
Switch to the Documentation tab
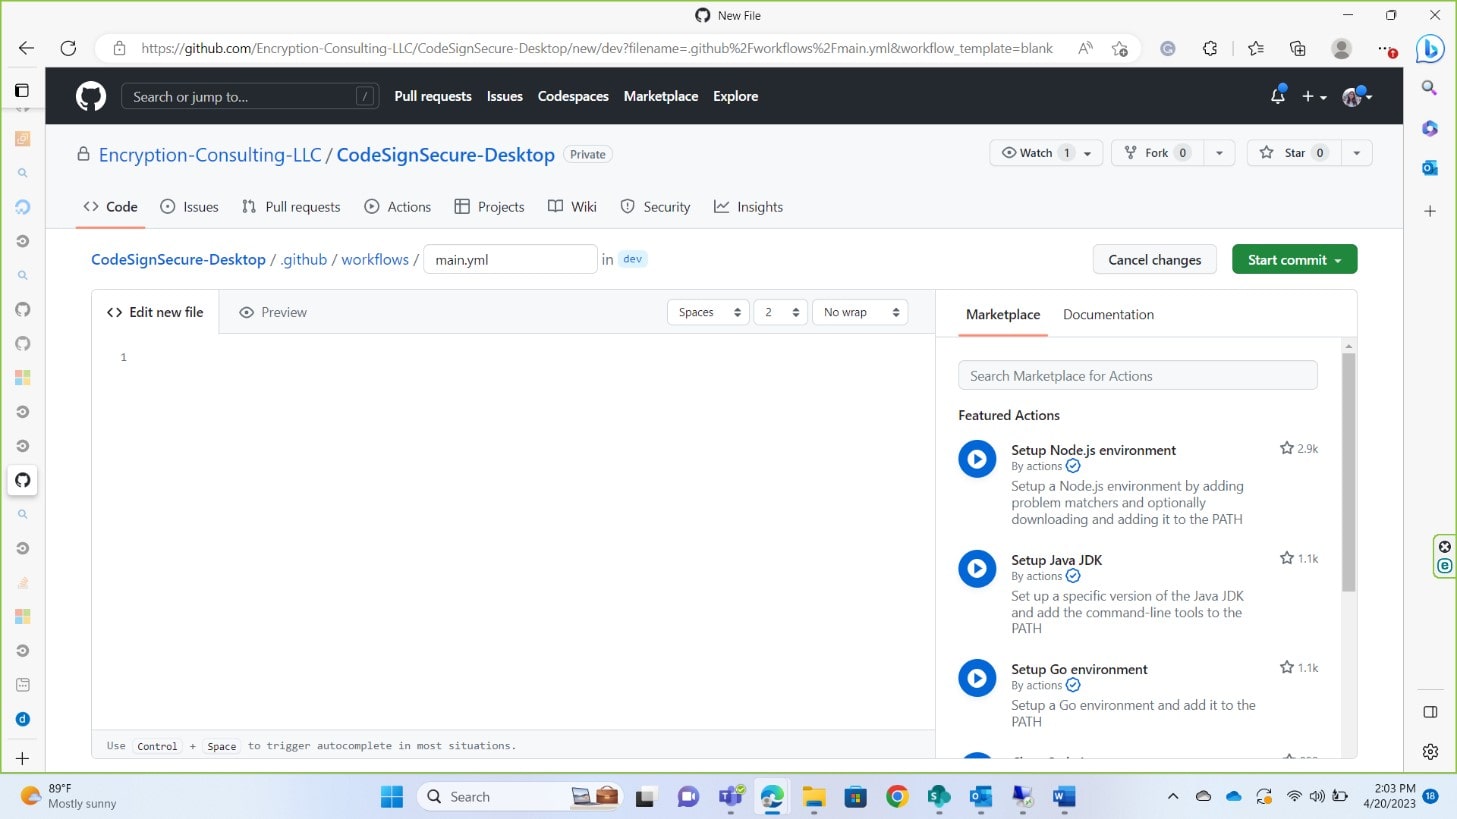coord(1108,314)
